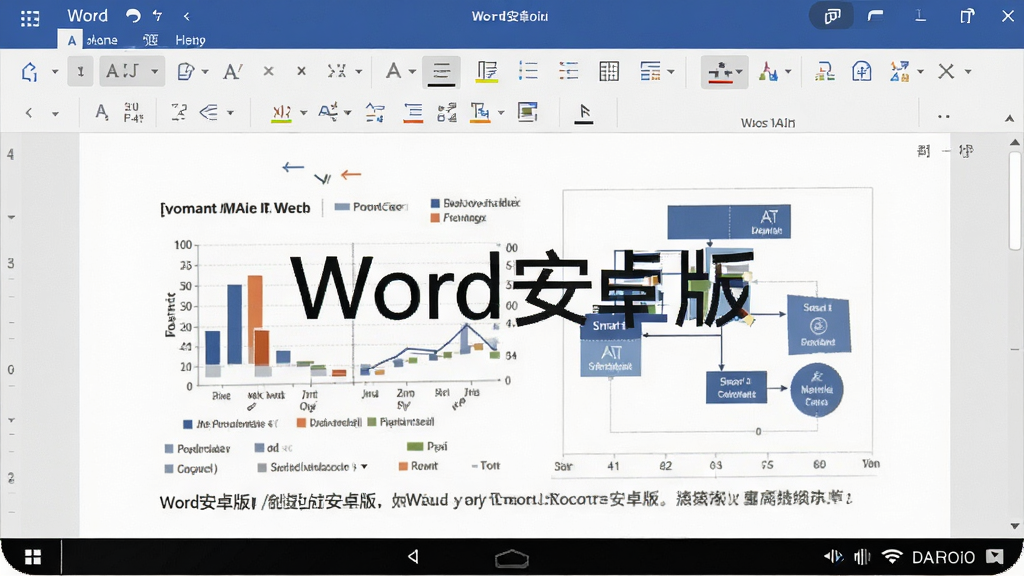Open the Heng ribbon tab

190,40
